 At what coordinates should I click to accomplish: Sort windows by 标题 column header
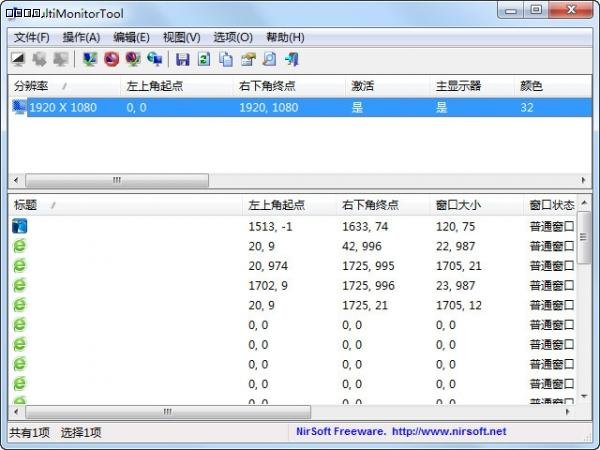click(125, 205)
